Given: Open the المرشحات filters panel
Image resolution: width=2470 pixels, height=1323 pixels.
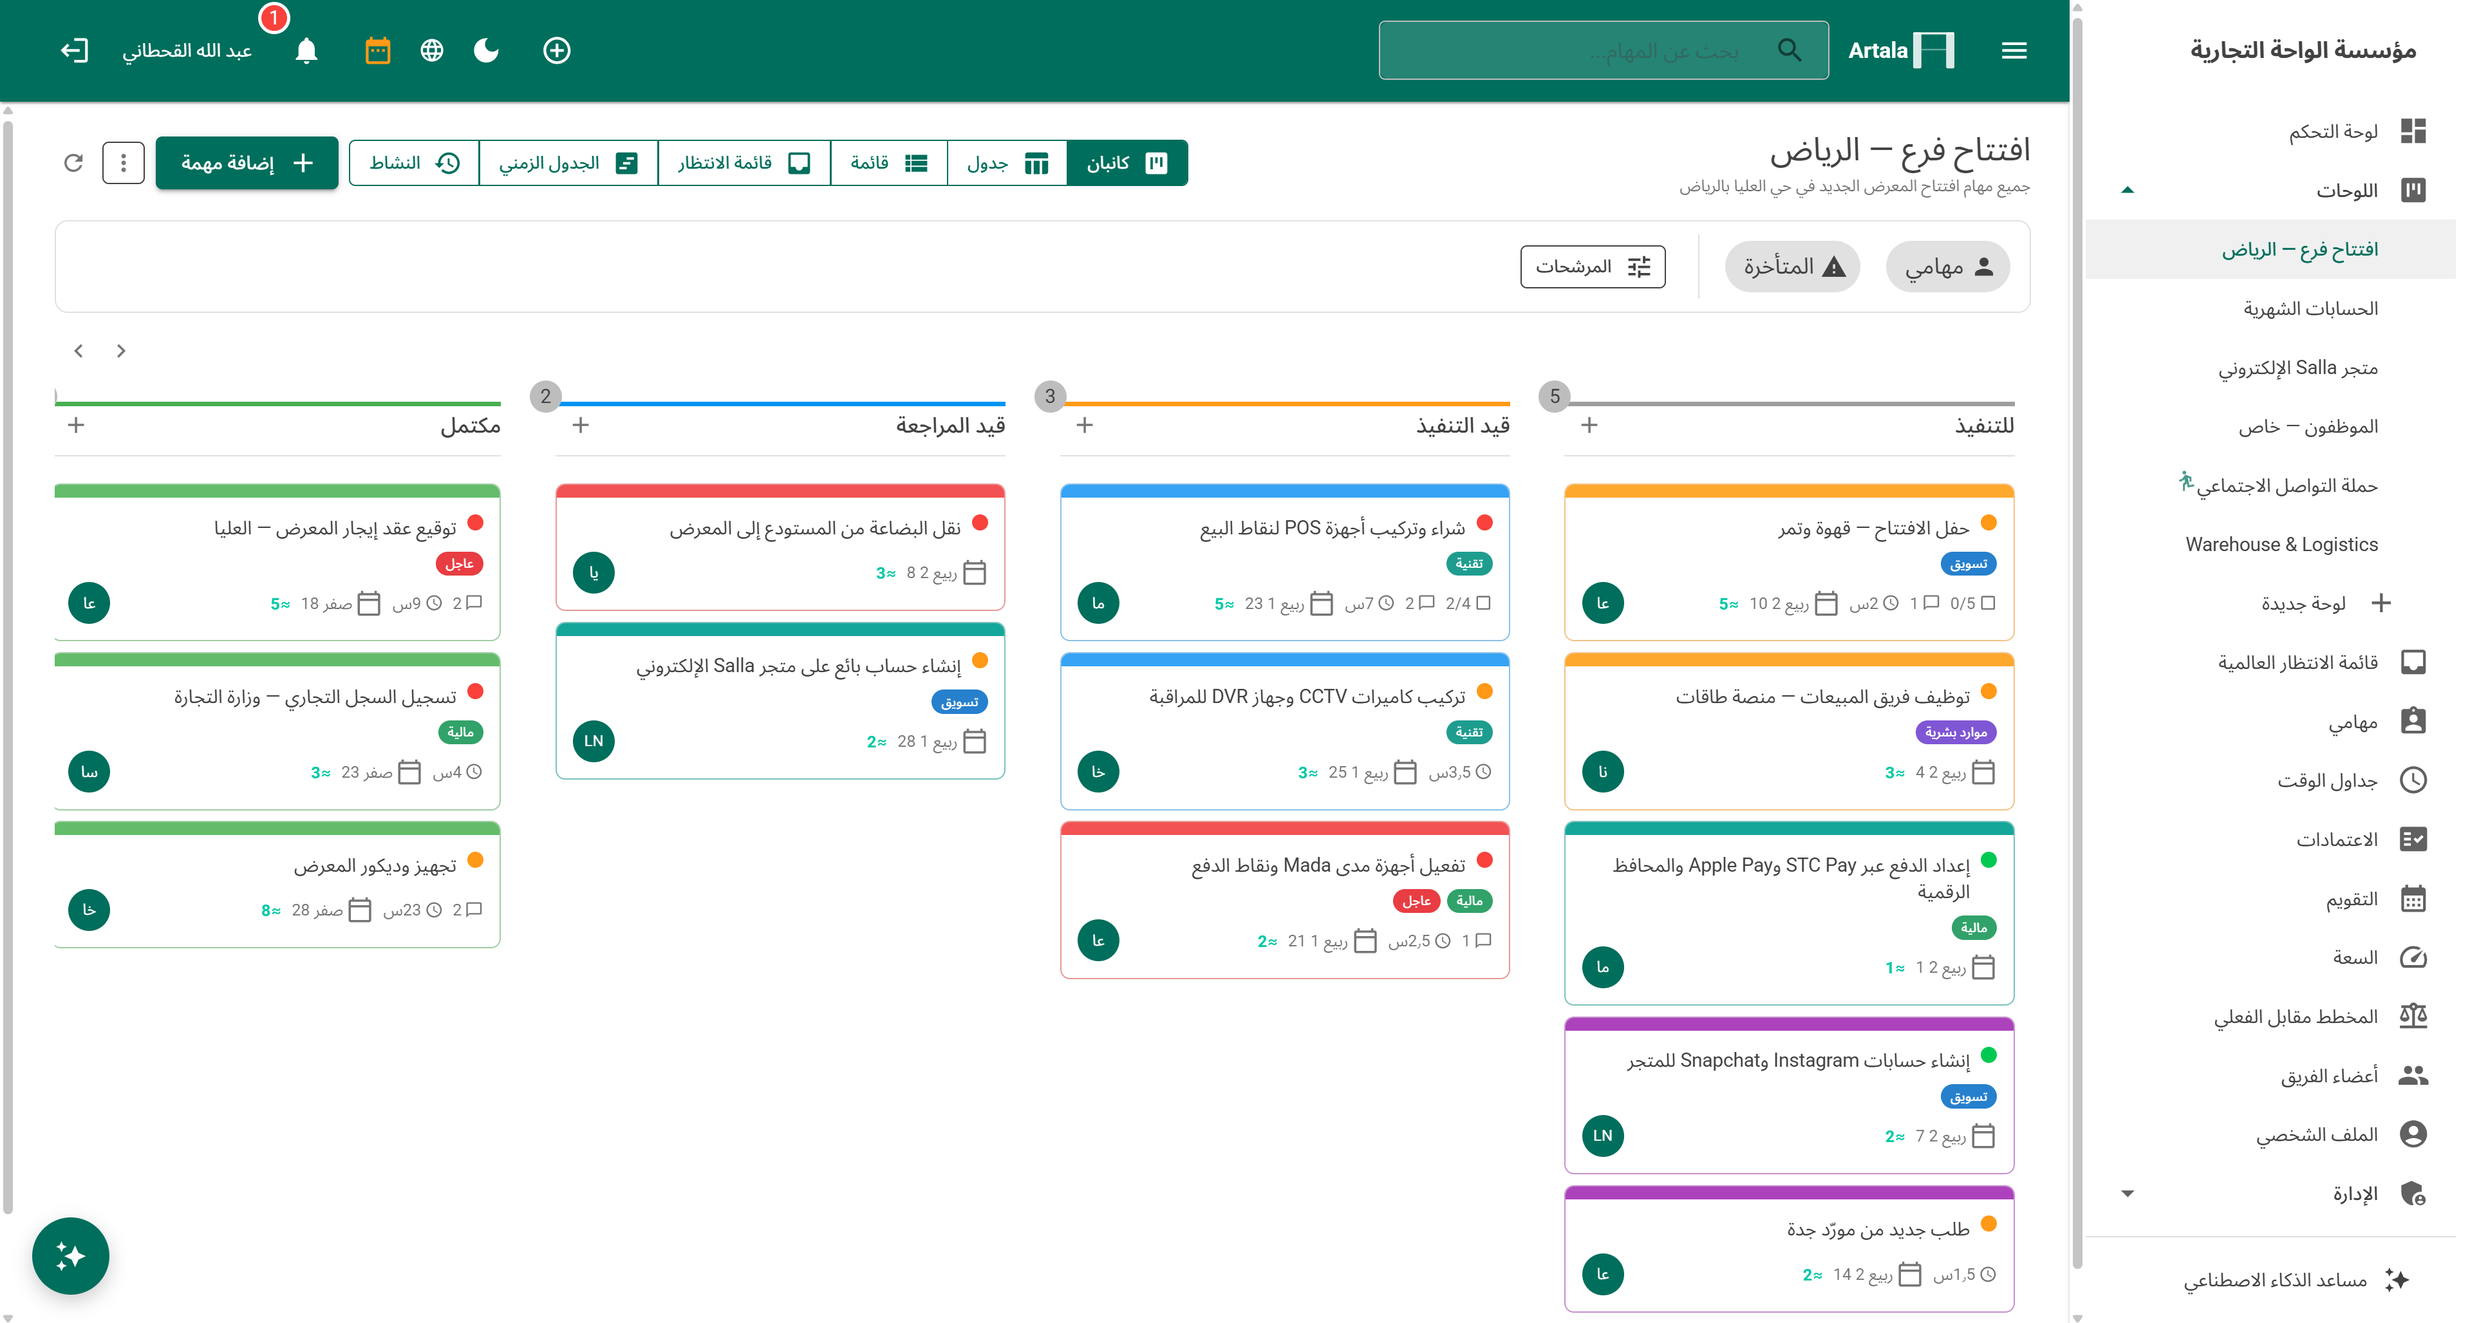Looking at the screenshot, I should click(1592, 267).
